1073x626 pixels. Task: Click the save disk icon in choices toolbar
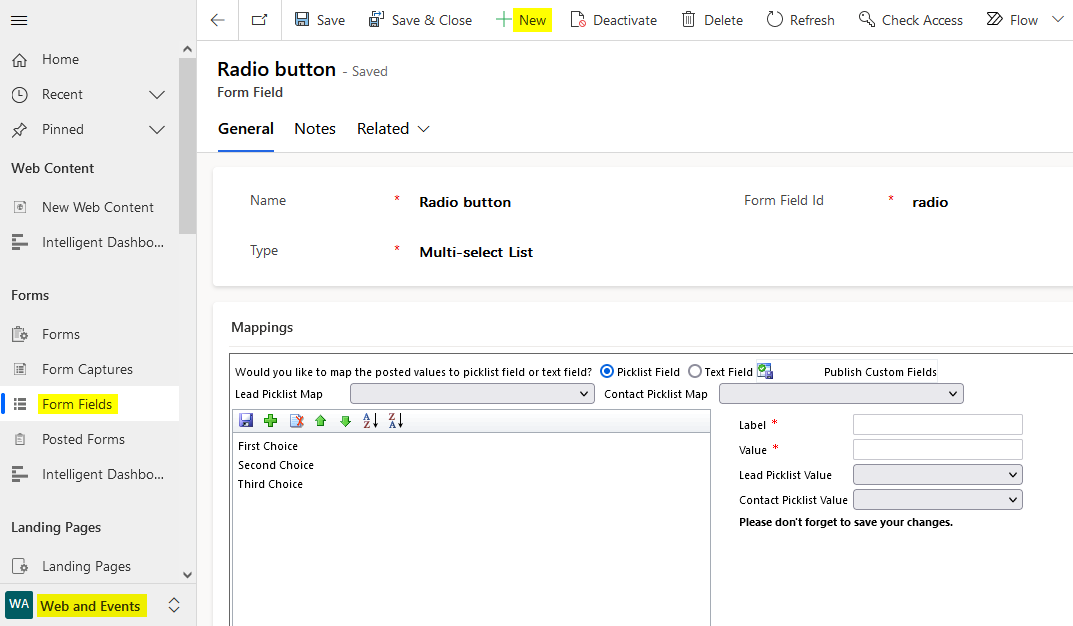tap(246, 421)
